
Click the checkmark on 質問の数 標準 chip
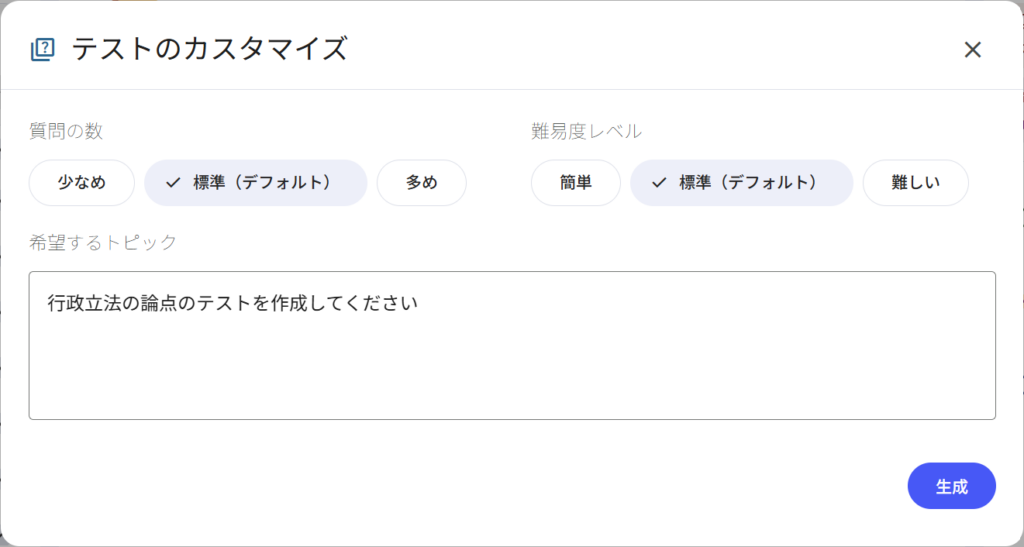173,183
